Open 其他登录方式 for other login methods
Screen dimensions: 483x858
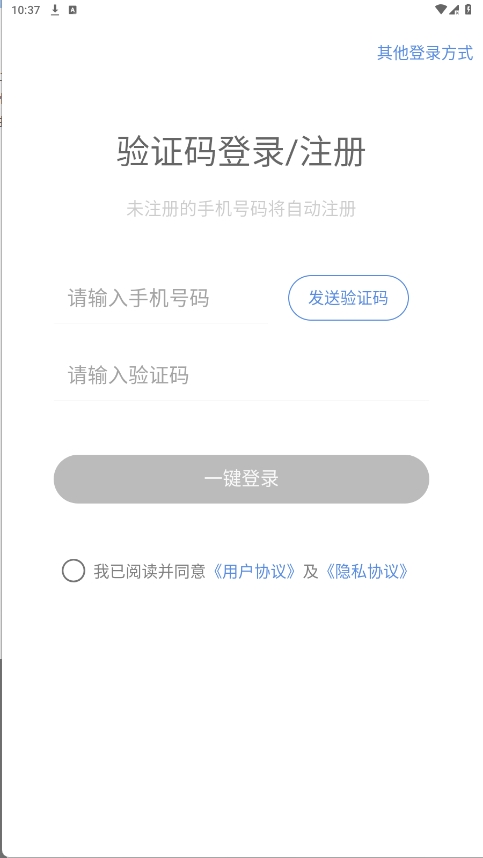tap(425, 53)
